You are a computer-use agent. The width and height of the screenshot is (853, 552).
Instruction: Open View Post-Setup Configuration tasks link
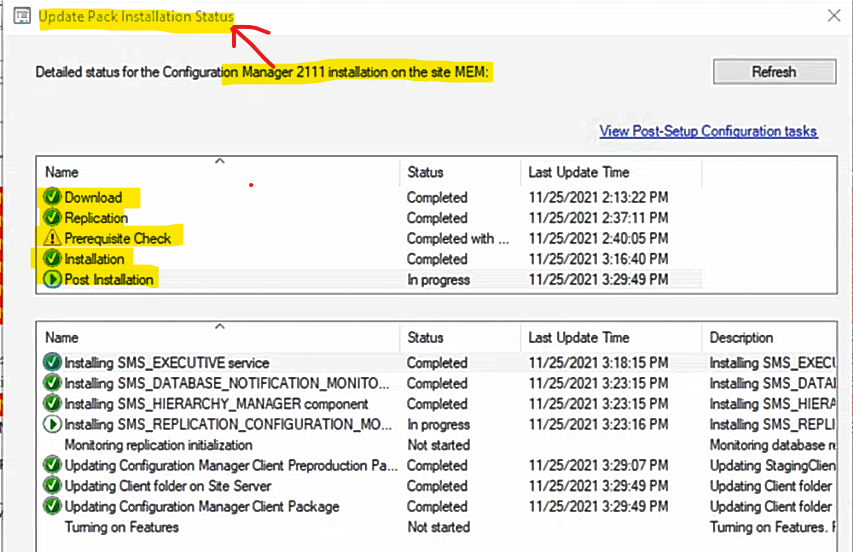pos(708,131)
